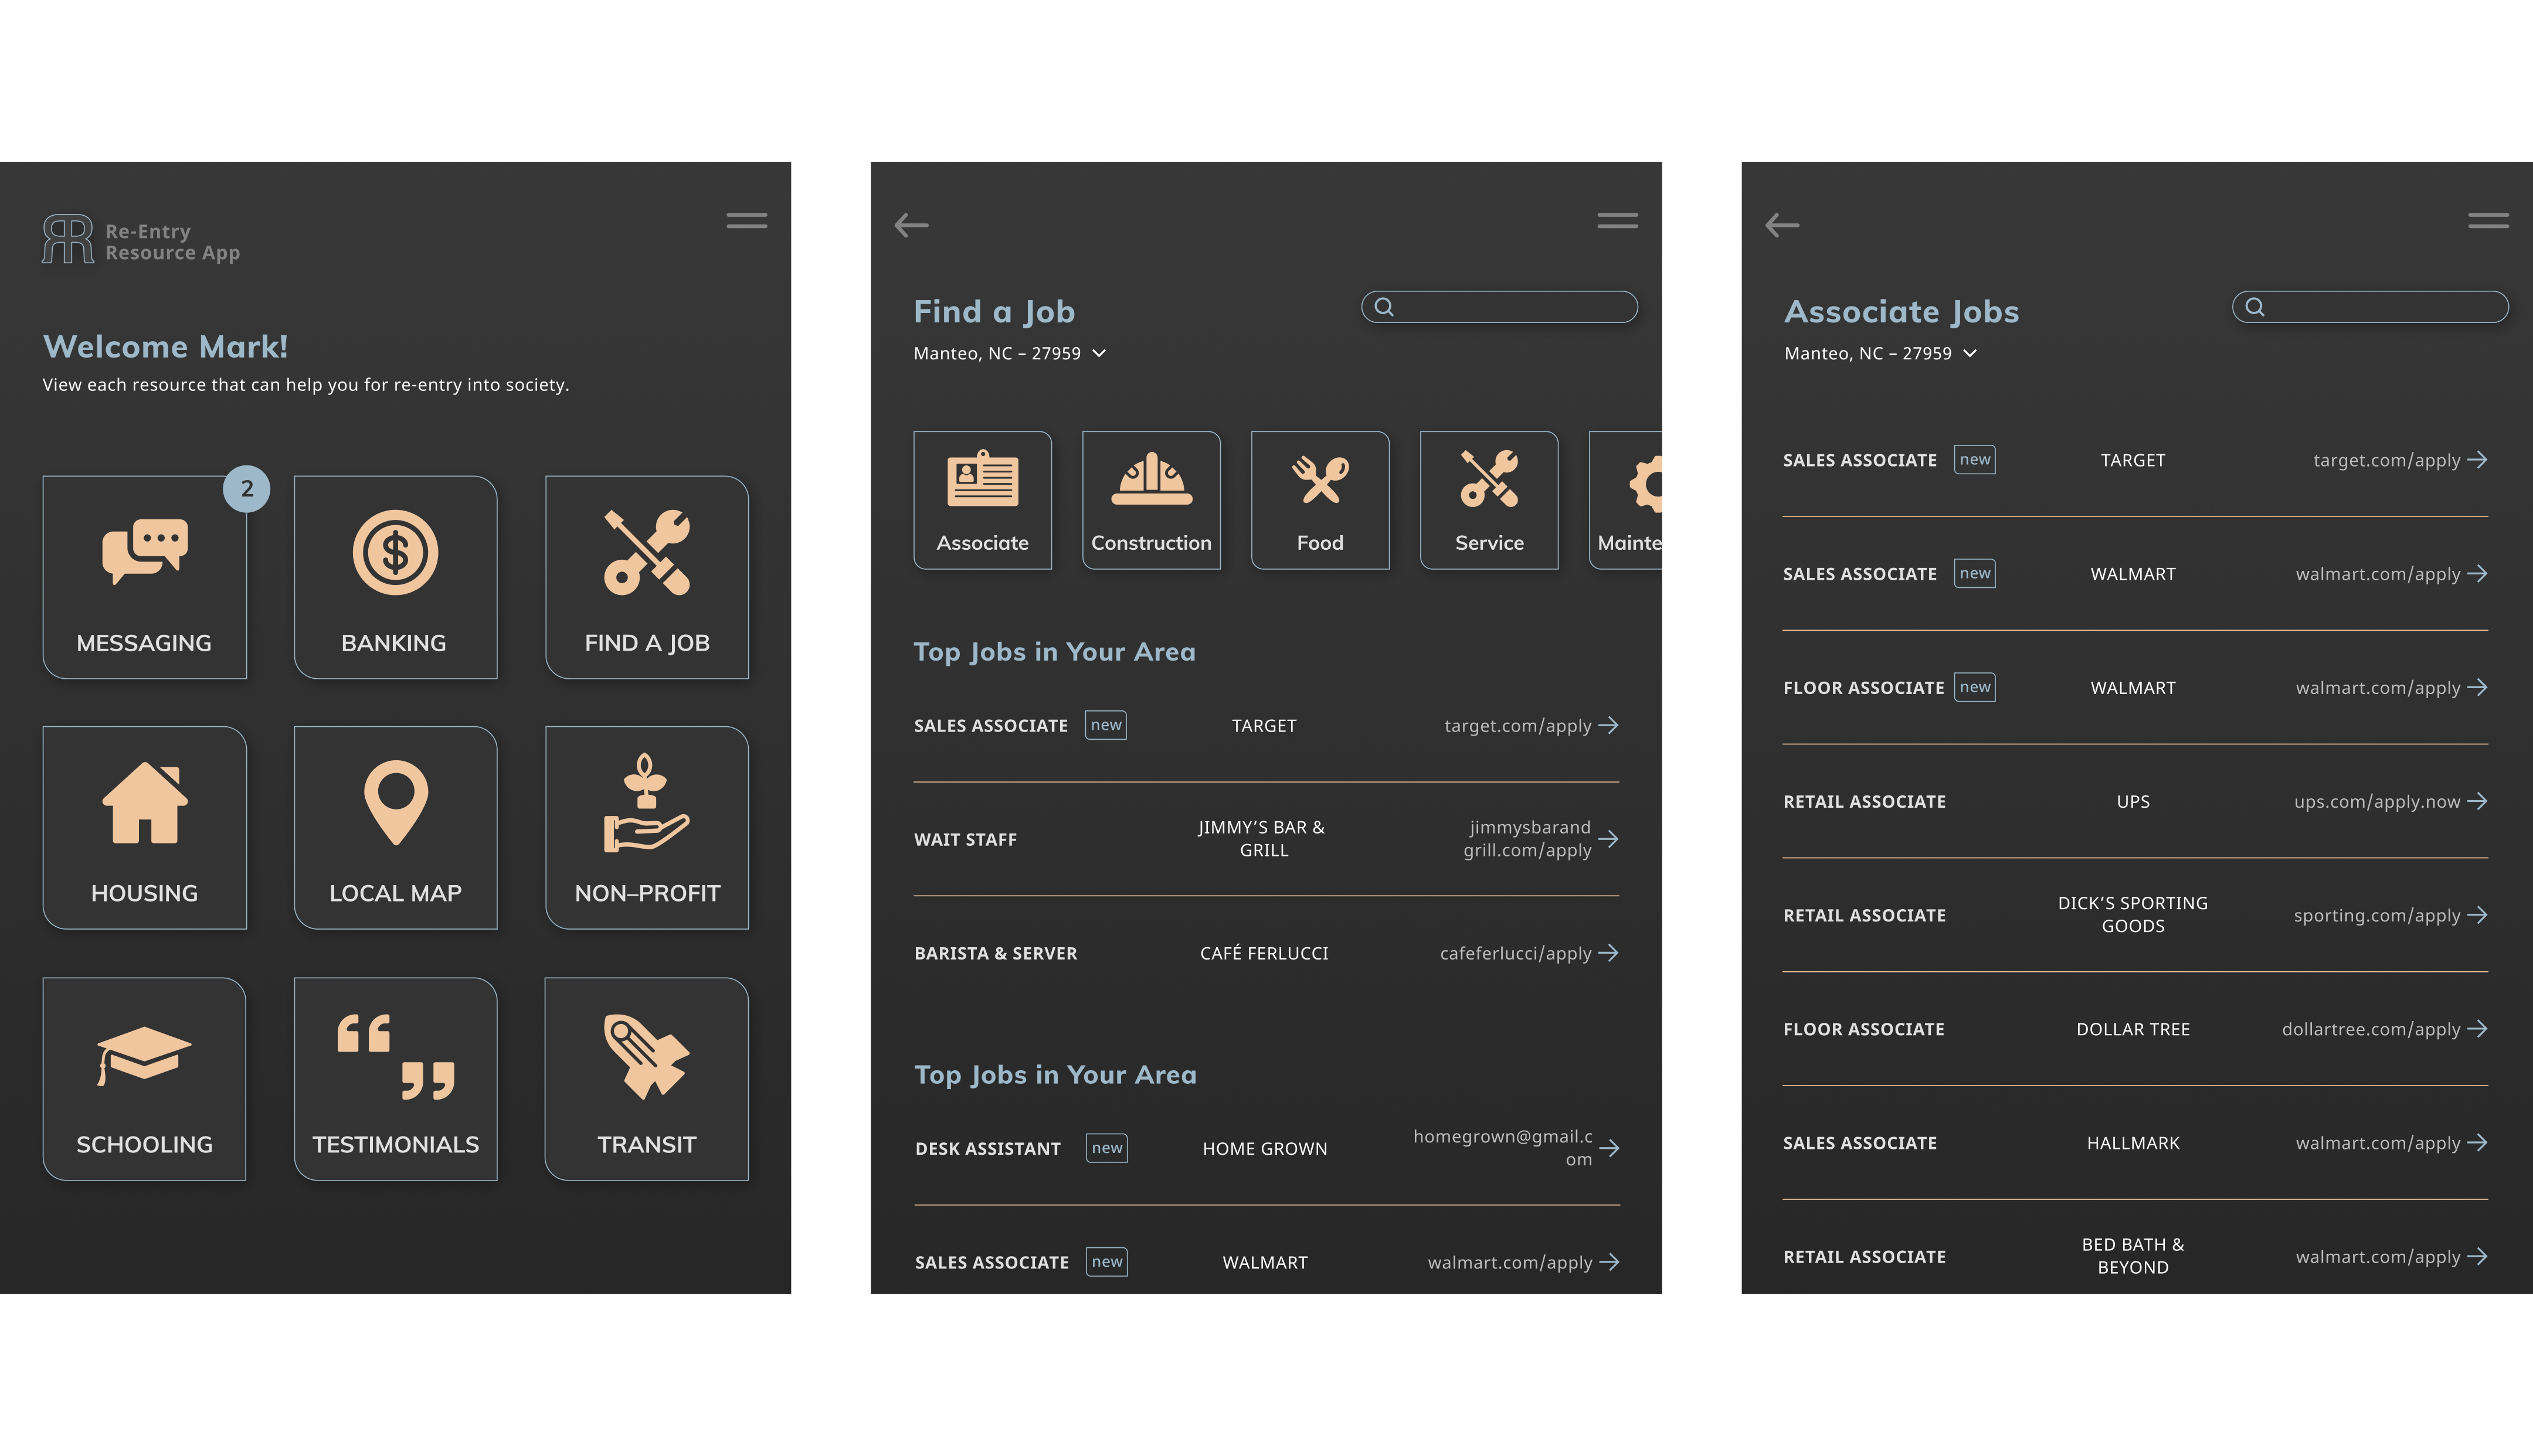
Task: Select WAIT STAFF job title
Action: click(965, 840)
